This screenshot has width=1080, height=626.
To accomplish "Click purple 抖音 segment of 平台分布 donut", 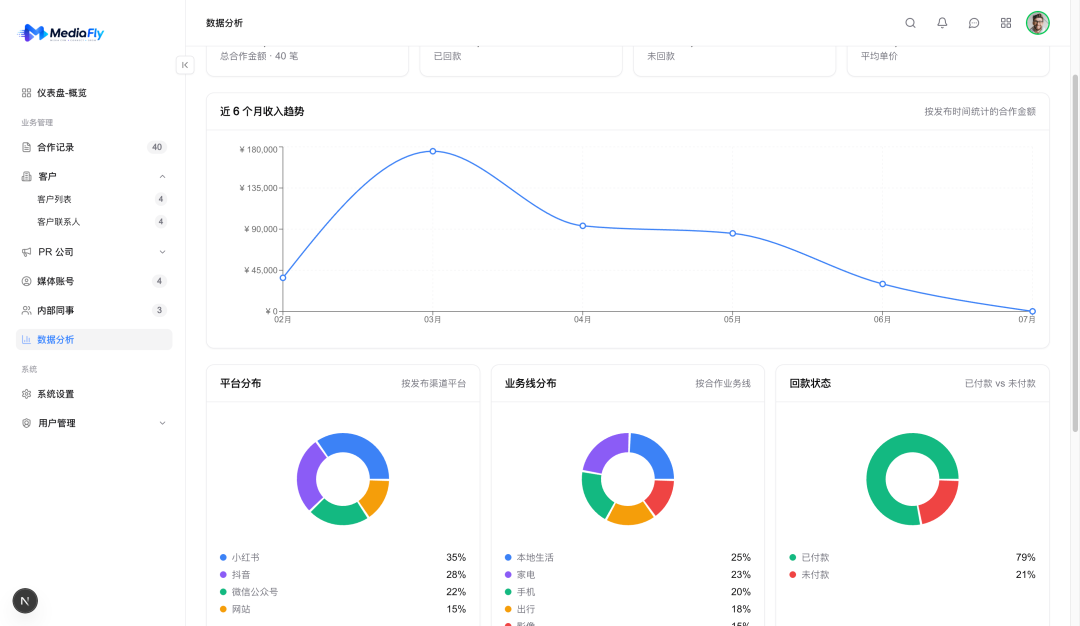I will coord(308,476).
